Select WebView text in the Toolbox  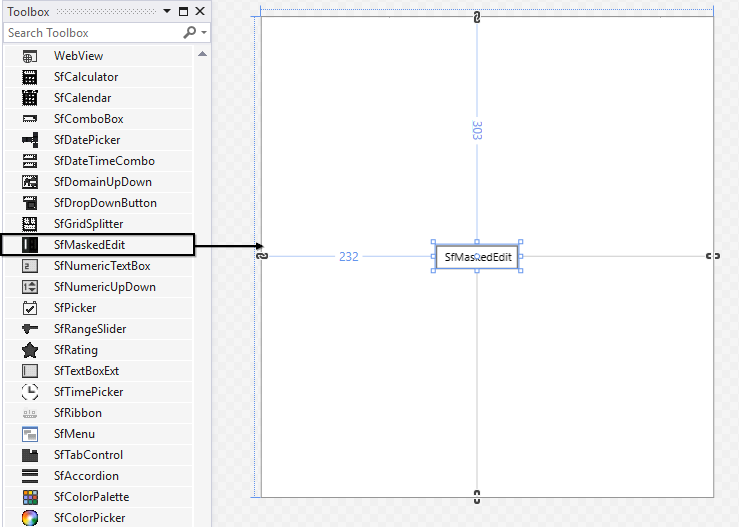coord(78,56)
